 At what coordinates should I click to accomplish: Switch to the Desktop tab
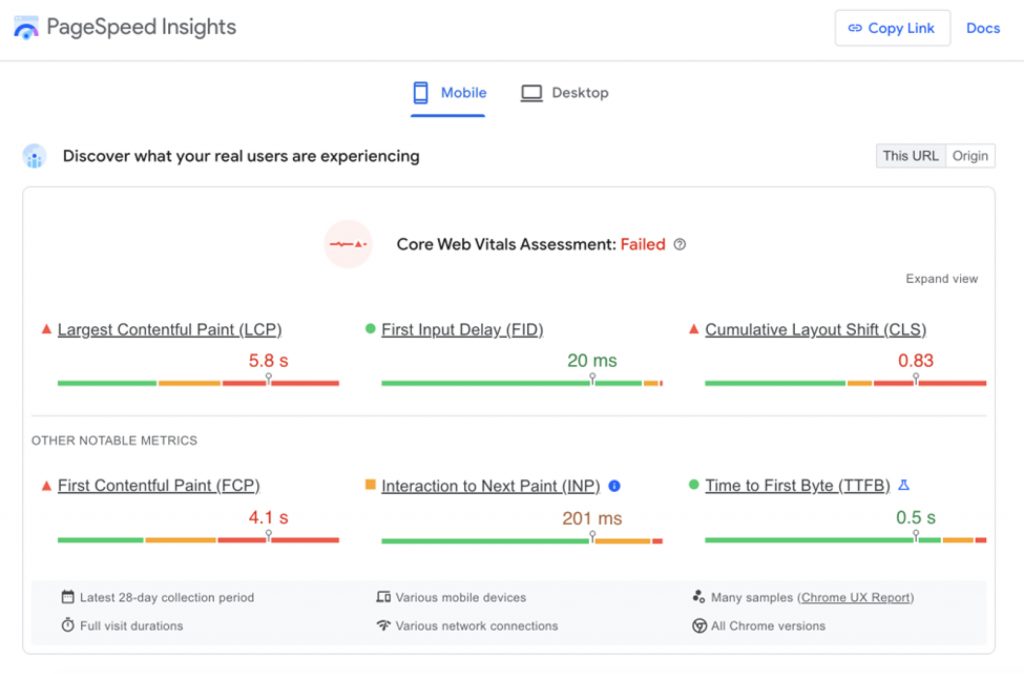point(564,93)
